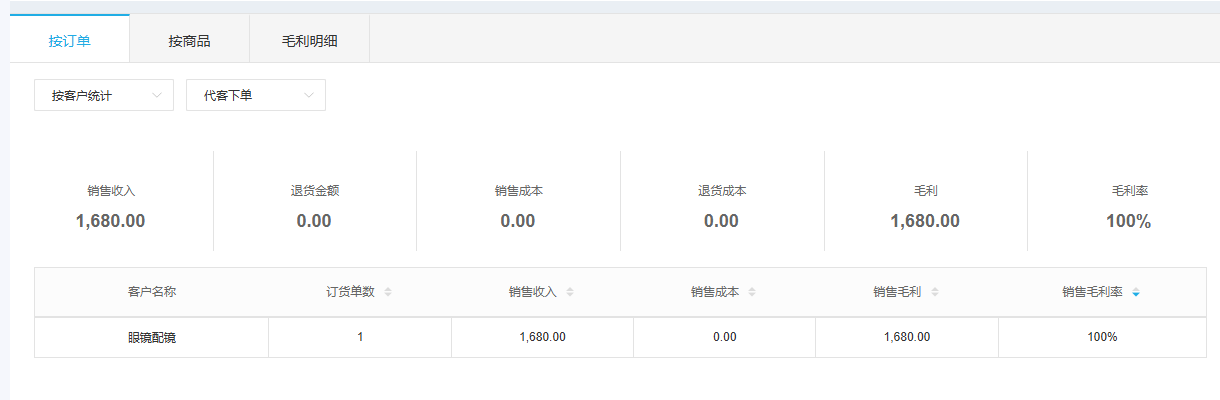Image resolution: width=1220 pixels, height=400 pixels.
Task: Open the 毛利明细 tab
Action: point(310,41)
